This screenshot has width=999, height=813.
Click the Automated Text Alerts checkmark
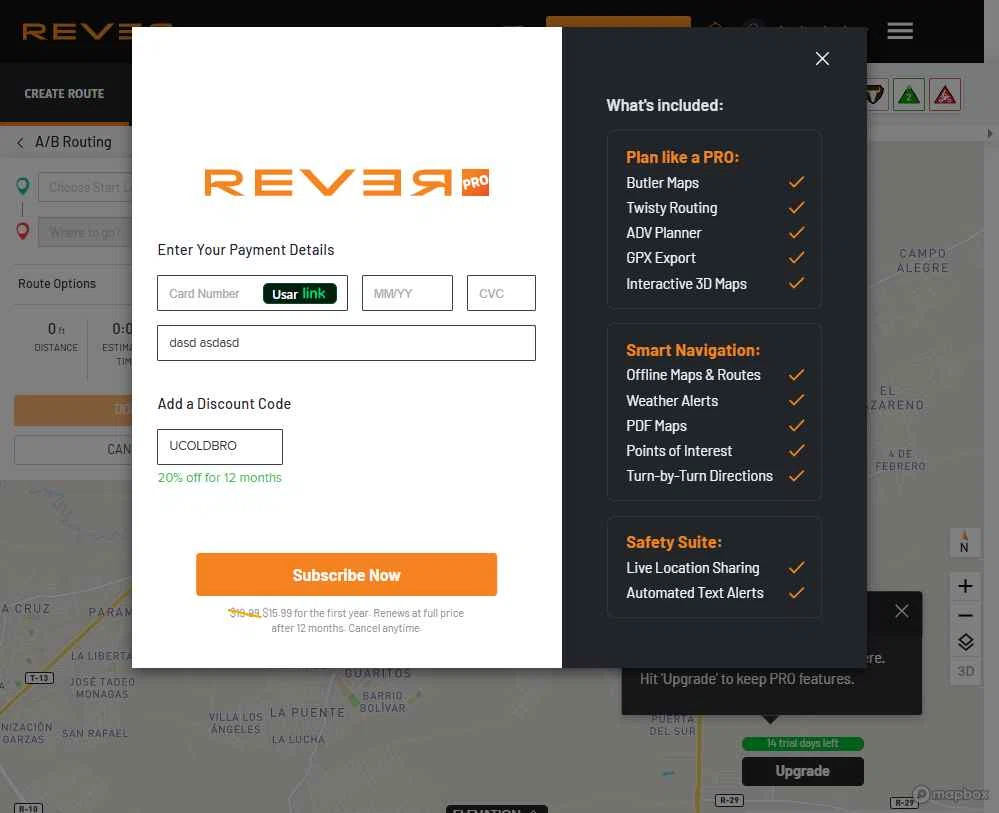796,593
